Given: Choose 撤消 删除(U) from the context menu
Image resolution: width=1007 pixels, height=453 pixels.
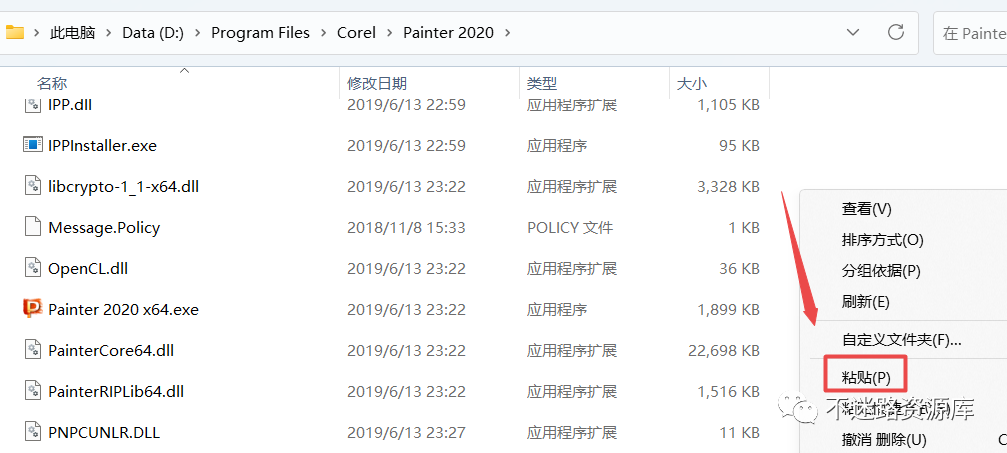Looking at the screenshot, I should pyautogui.click(x=884, y=440).
